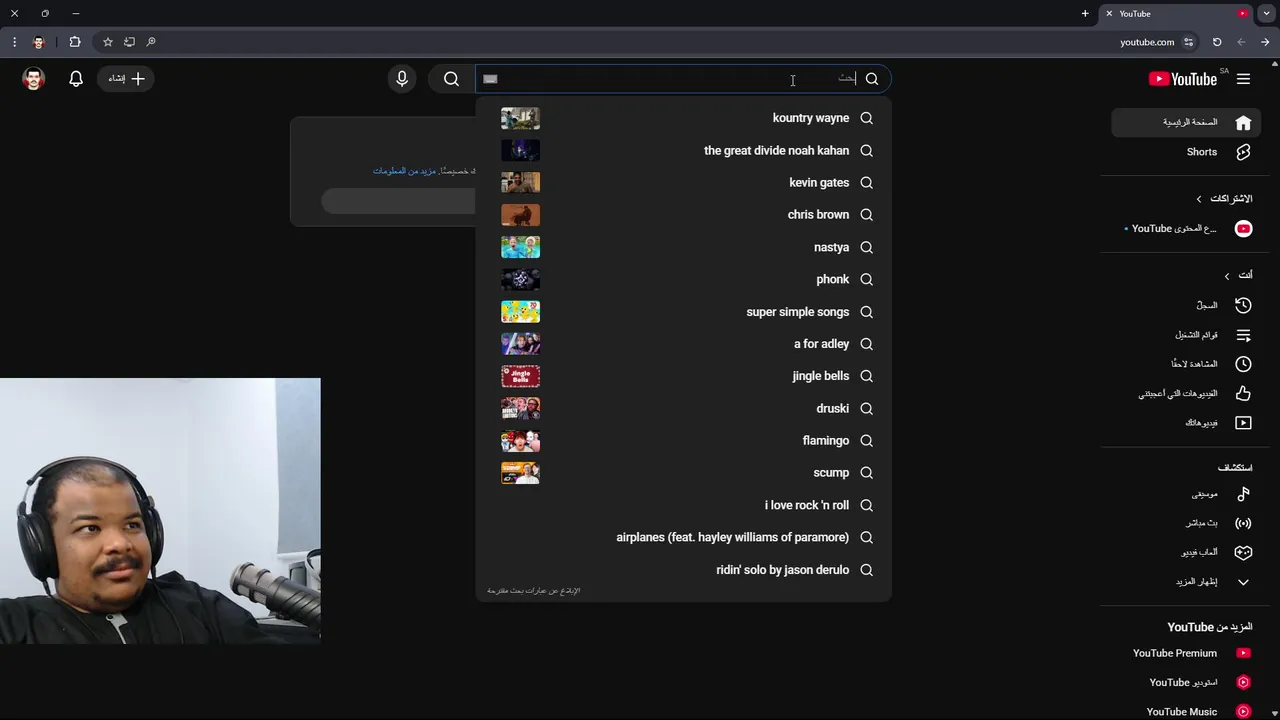Select suggestion 'flamingo'
This screenshot has width=1280, height=720.
(683, 441)
